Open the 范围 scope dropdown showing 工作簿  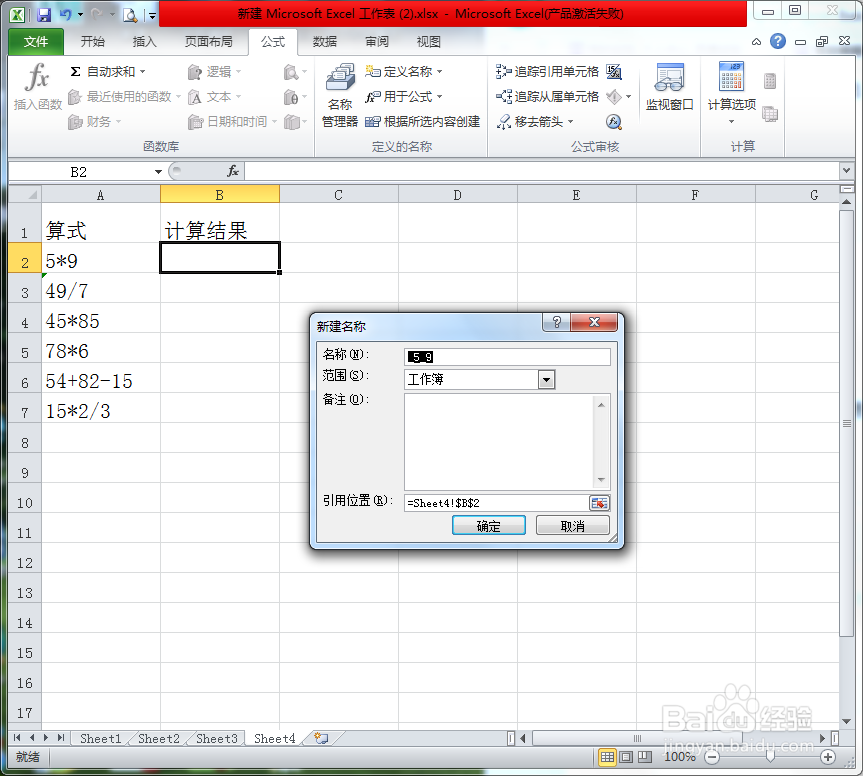click(x=544, y=379)
